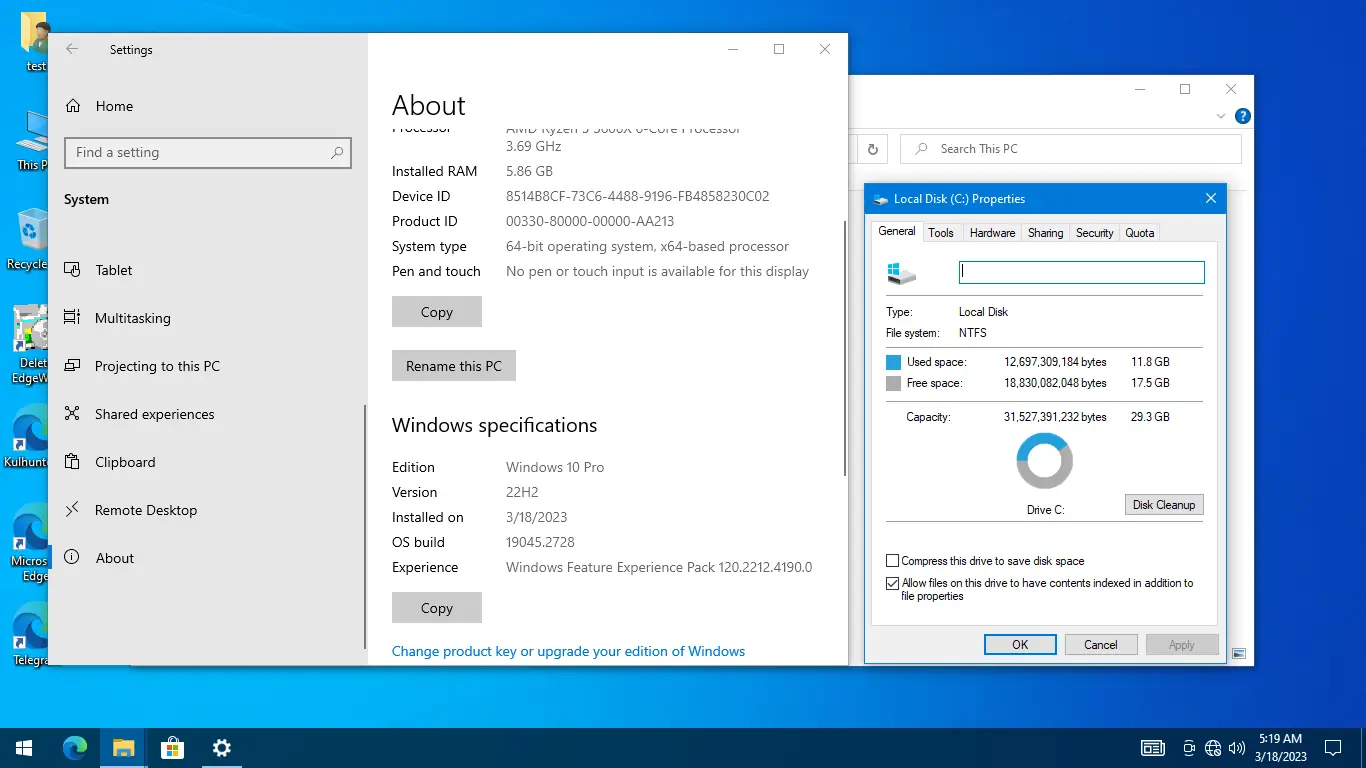Click the Disk Cleanup button
The height and width of the screenshot is (768, 1366).
pyautogui.click(x=1163, y=505)
